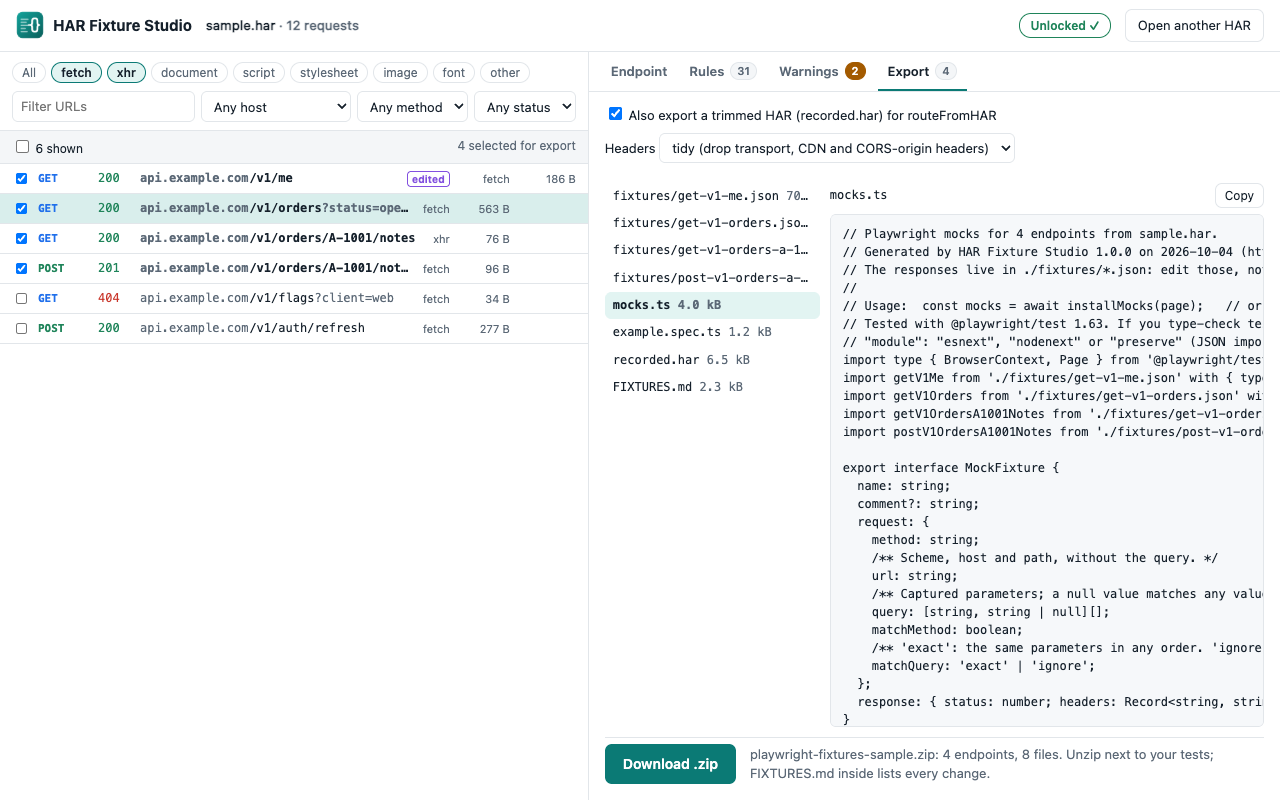Enable the other filter chip
Image resolution: width=1280 pixels, height=800 pixels.
click(x=505, y=72)
